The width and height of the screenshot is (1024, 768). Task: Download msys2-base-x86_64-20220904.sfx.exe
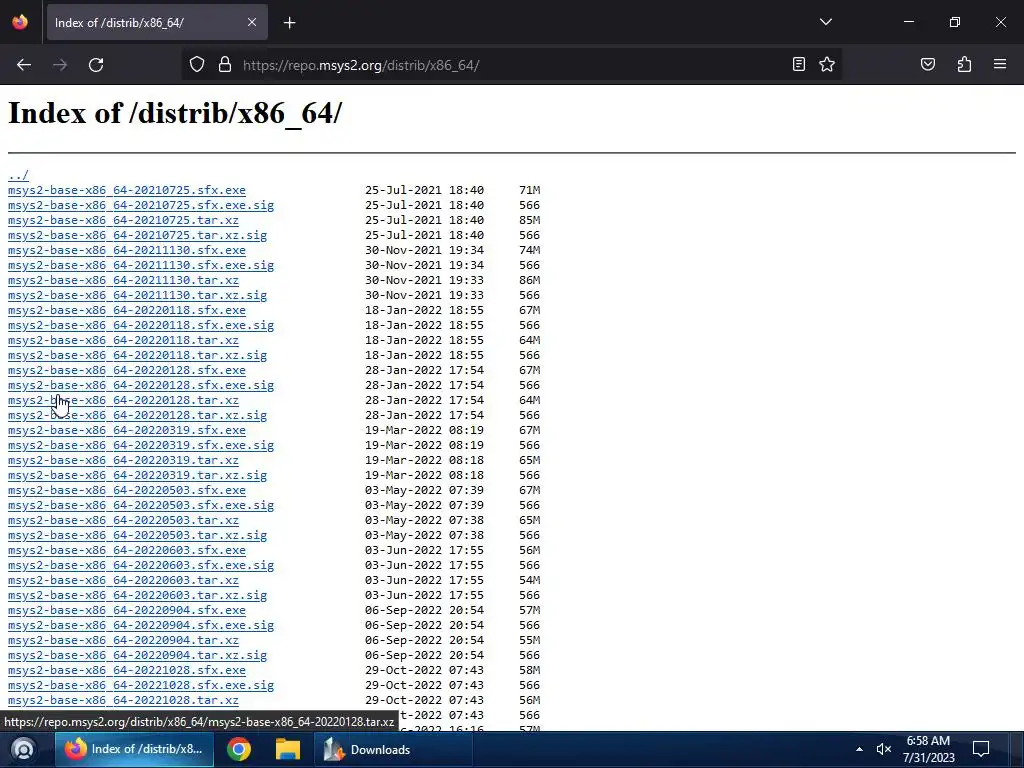pyautogui.click(x=127, y=611)
